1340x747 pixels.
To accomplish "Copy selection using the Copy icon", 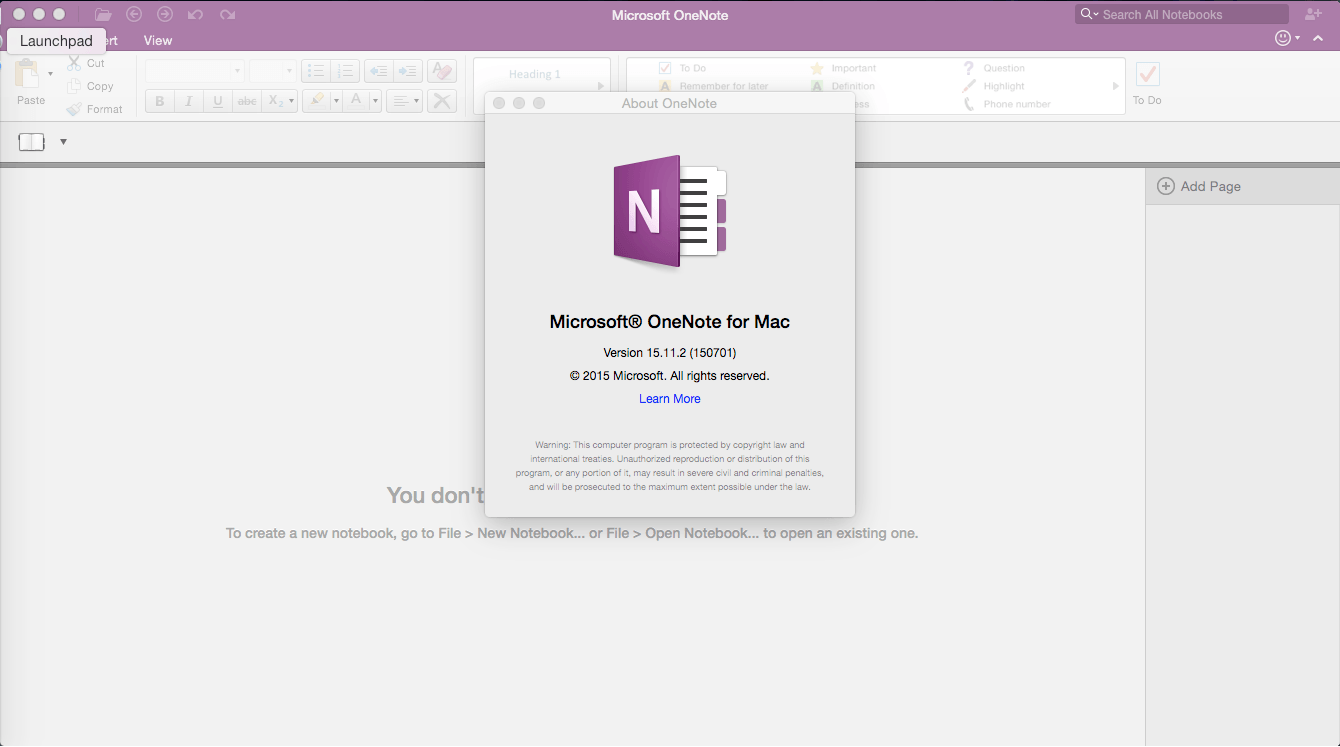I will (x=74, y=86).
